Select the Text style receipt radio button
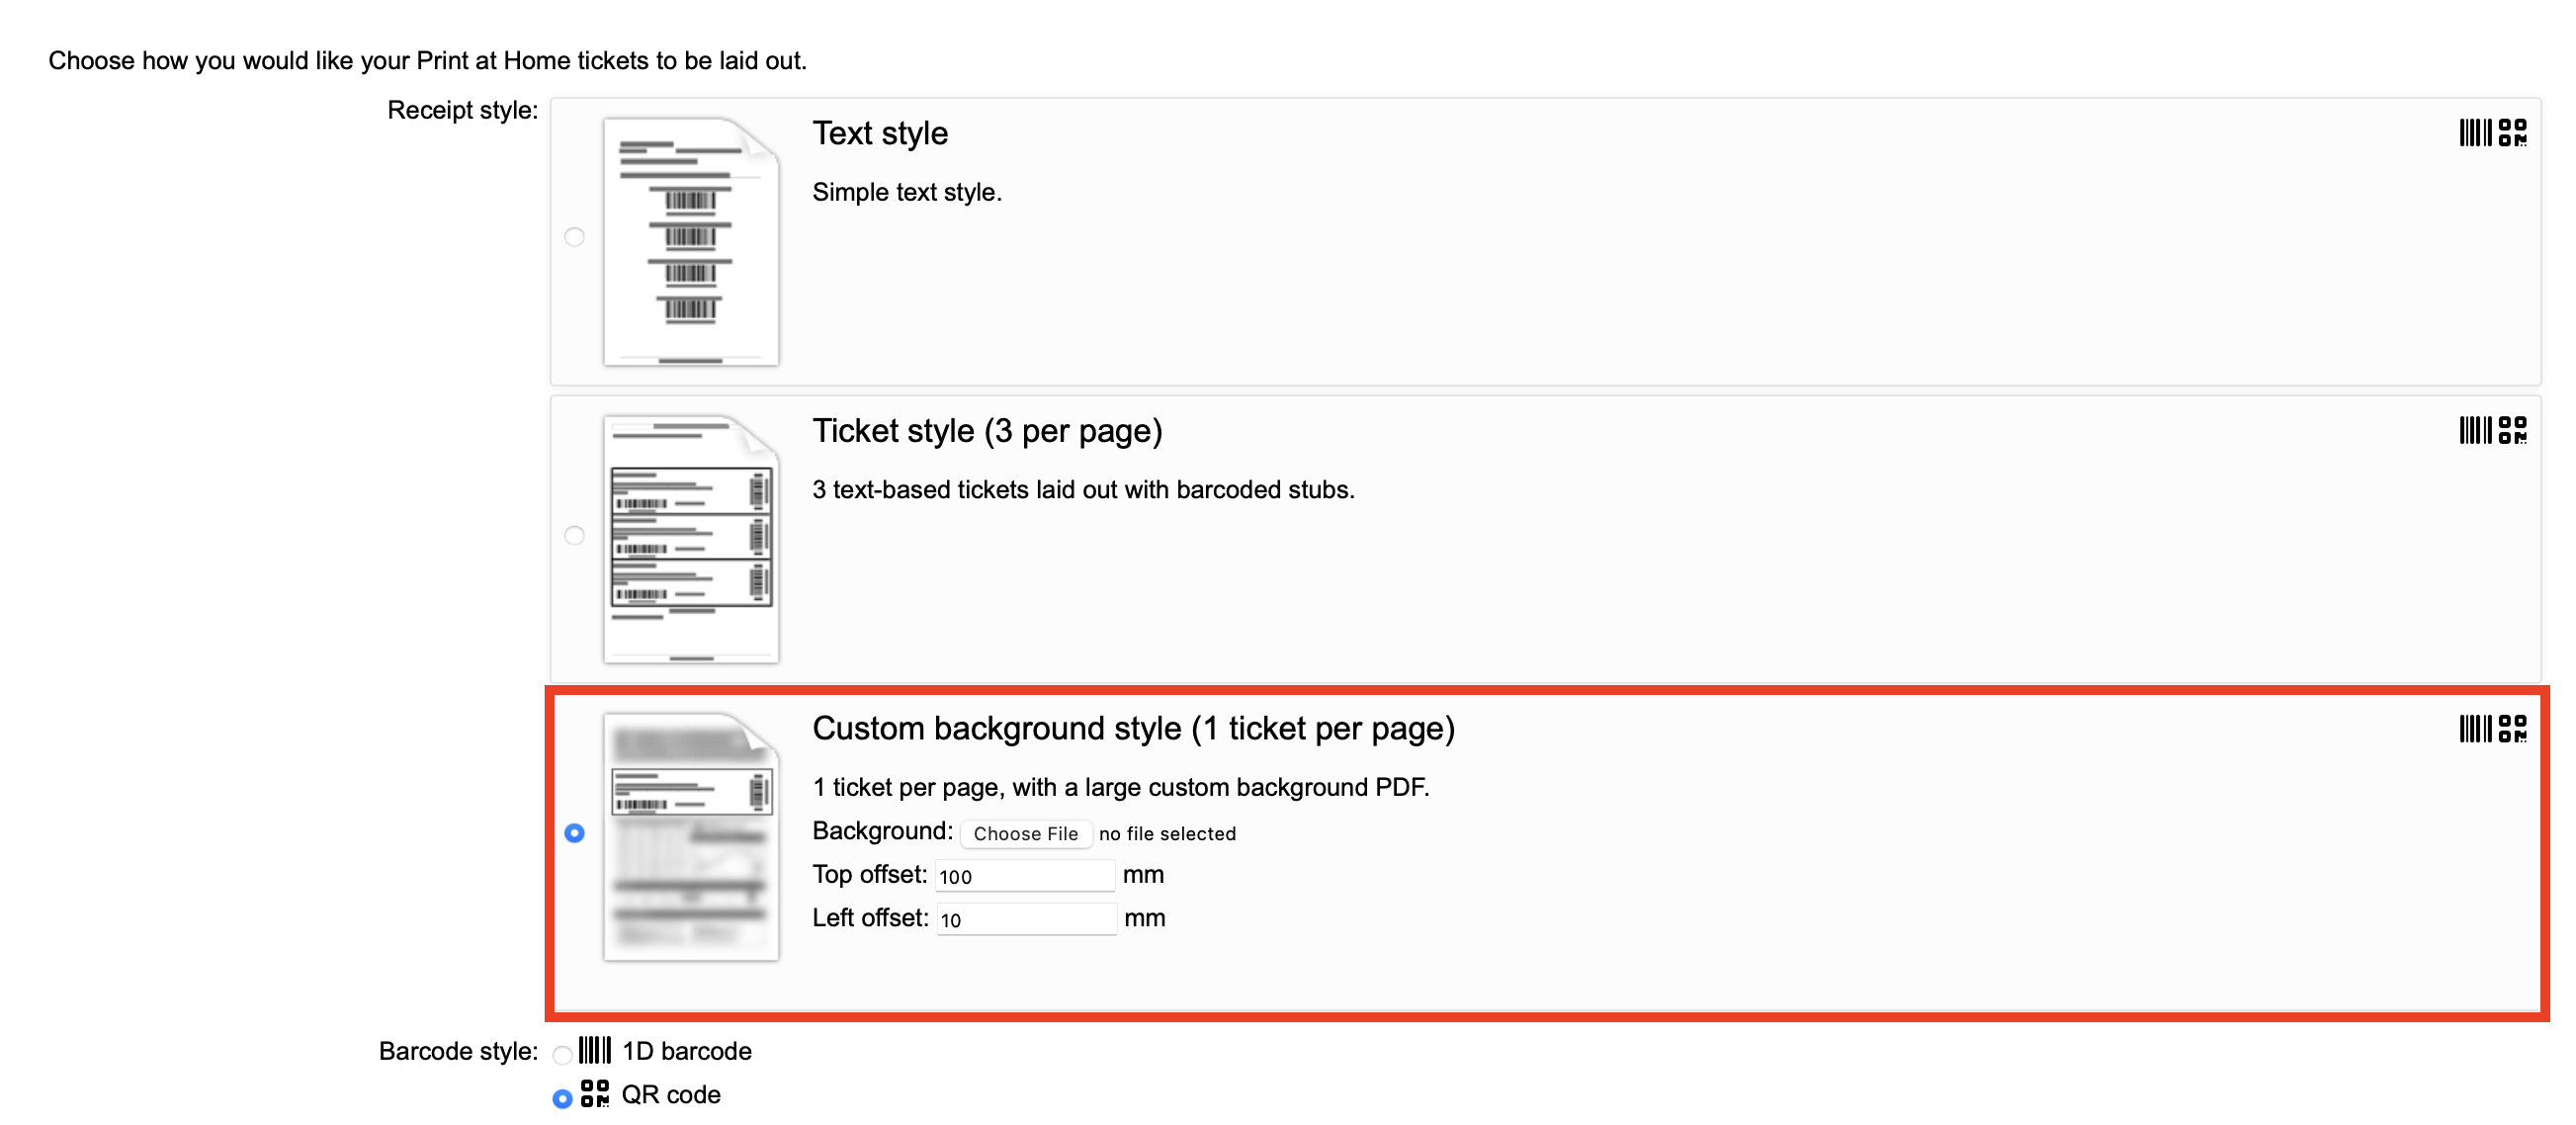Image resolution: width=2576 pixels, height=1125 pixels. pos(574,237)
